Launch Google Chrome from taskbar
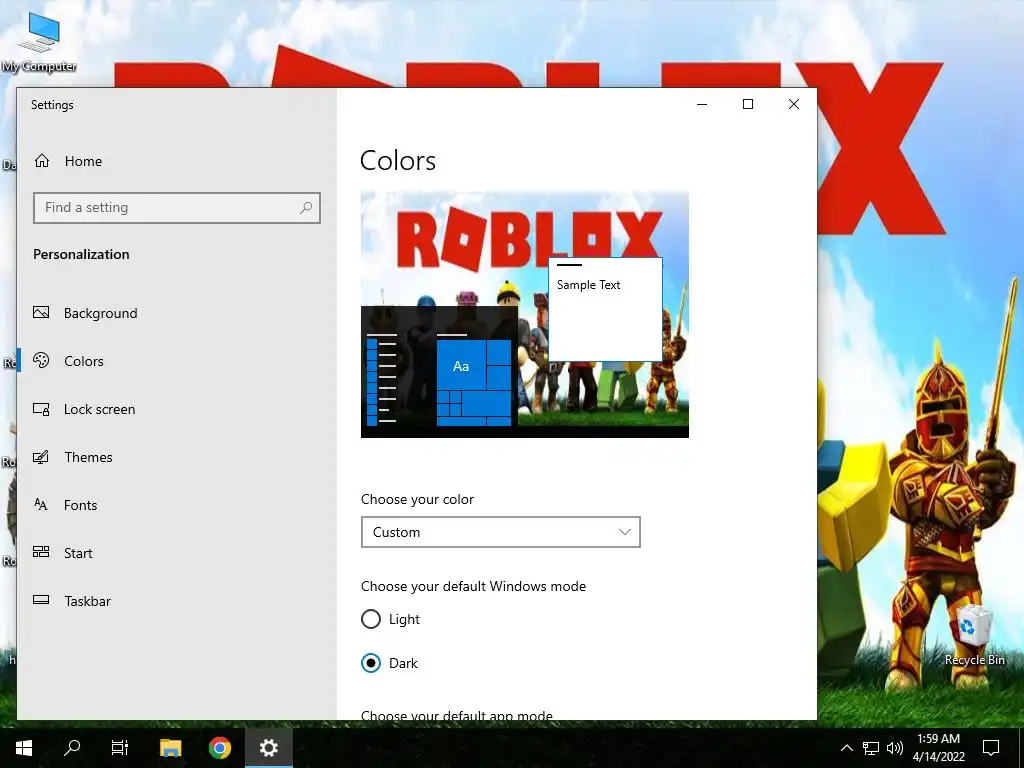This screenshot has height=768, width=1024. click(220, 748)
